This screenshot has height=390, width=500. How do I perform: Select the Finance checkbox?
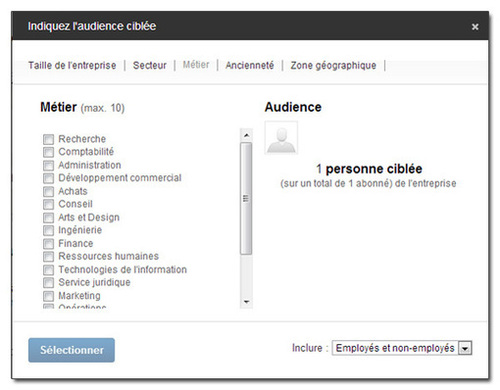click(x=48, y=244)
